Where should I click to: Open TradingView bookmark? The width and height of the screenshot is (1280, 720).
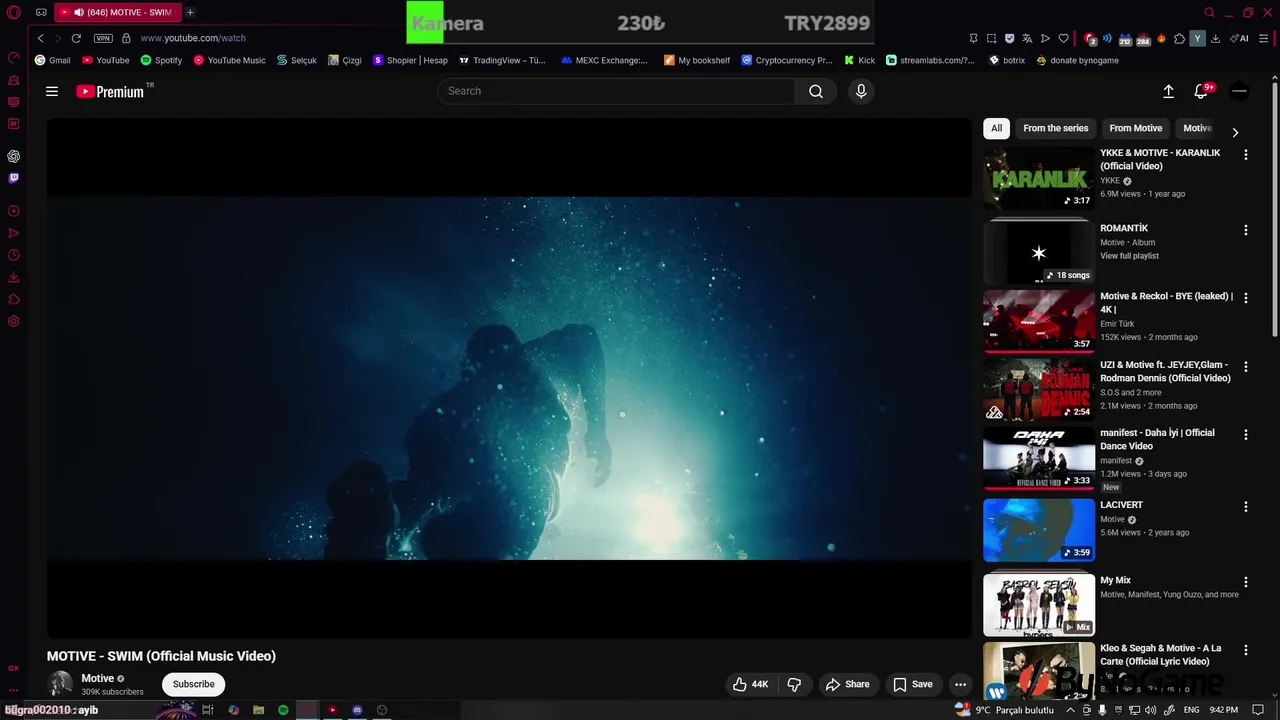coord(502,60)
